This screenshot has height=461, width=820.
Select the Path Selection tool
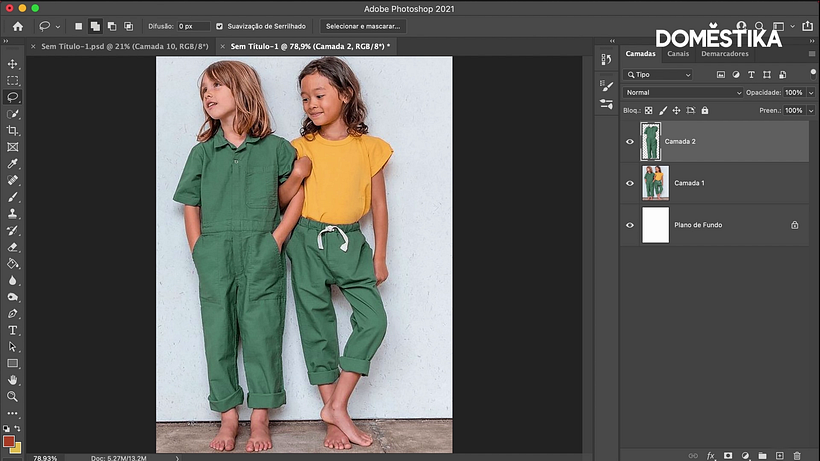pos(13,347)
